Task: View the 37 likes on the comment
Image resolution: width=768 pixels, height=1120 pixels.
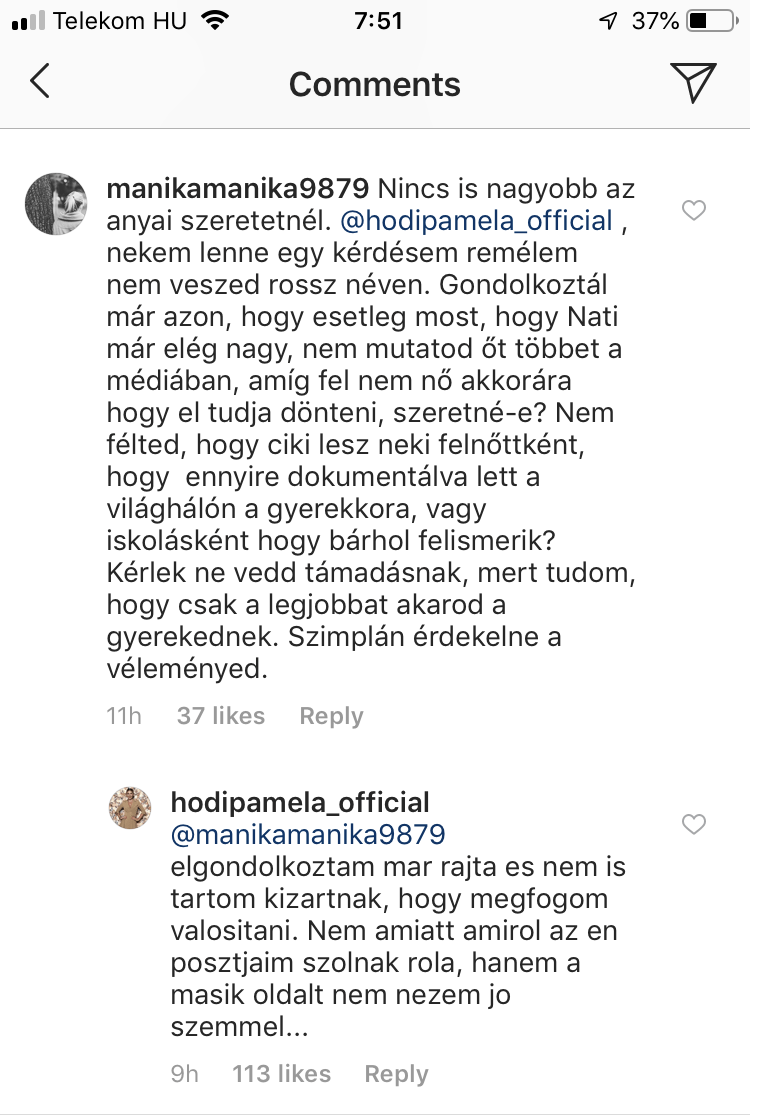Action: pos(221,716)
